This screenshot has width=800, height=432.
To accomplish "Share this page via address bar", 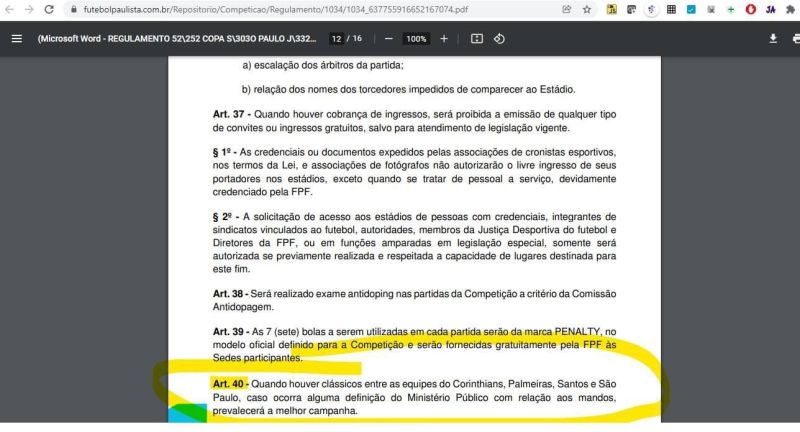I will coord(567,9).
